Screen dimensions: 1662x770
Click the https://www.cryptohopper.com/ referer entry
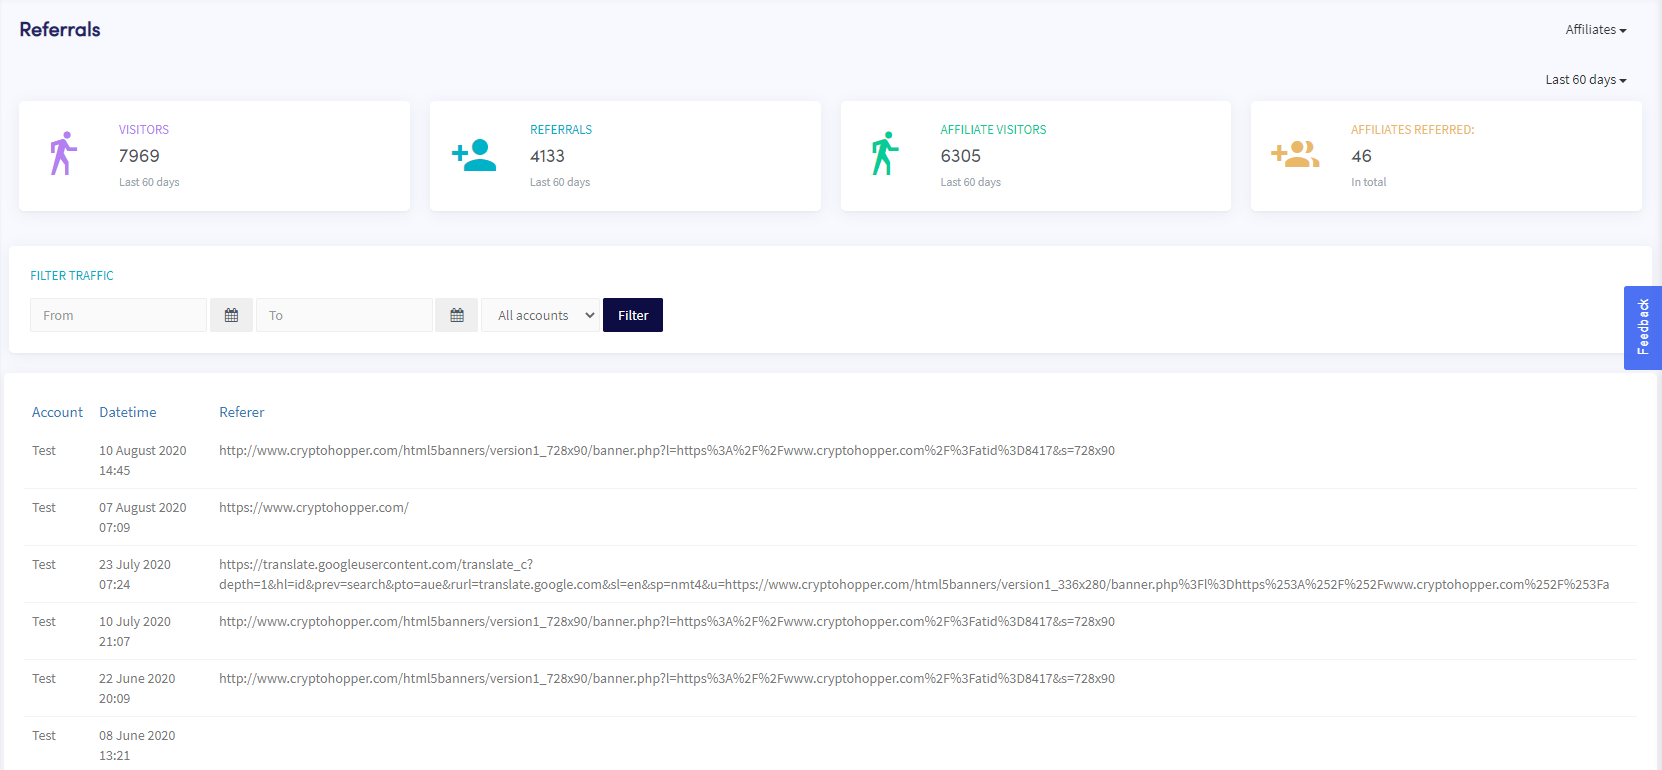pyautogui.click(x=314, y=508)
